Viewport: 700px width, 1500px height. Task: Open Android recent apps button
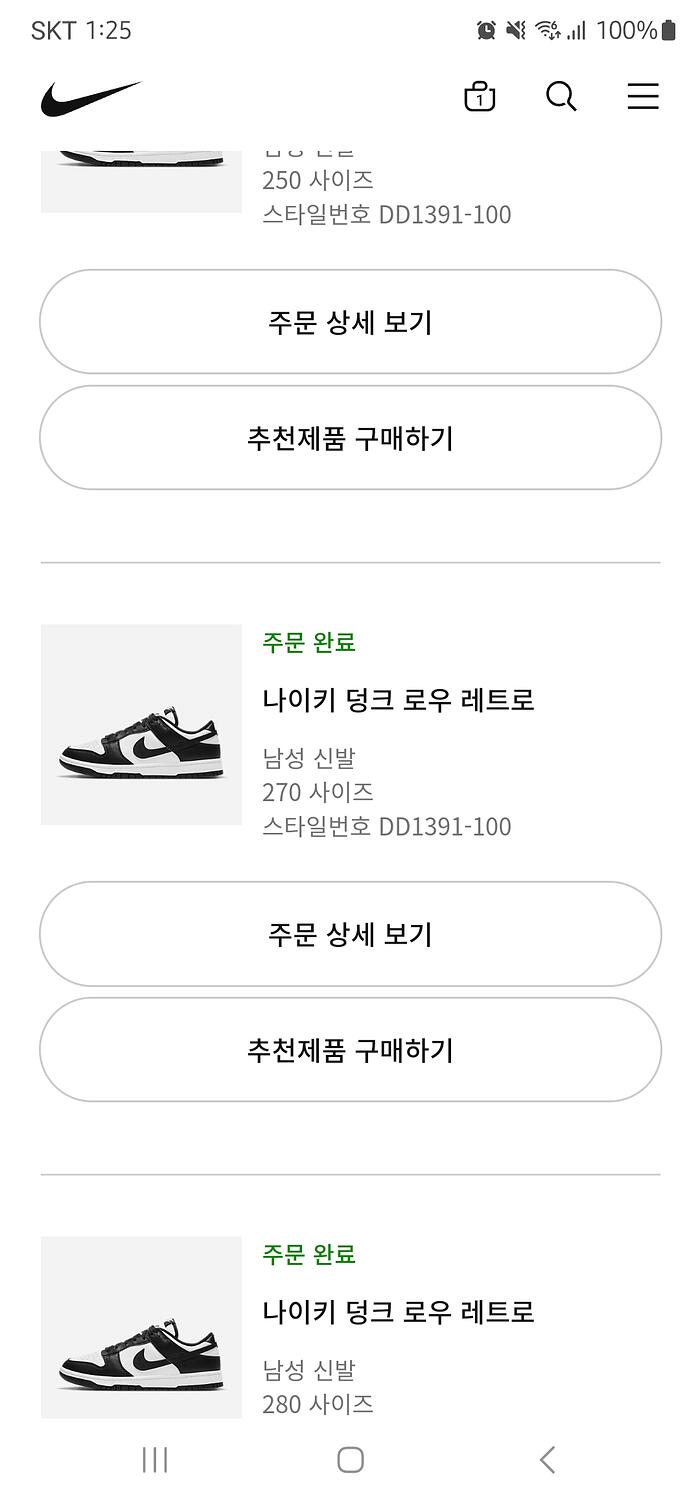tap(155, 1460)
